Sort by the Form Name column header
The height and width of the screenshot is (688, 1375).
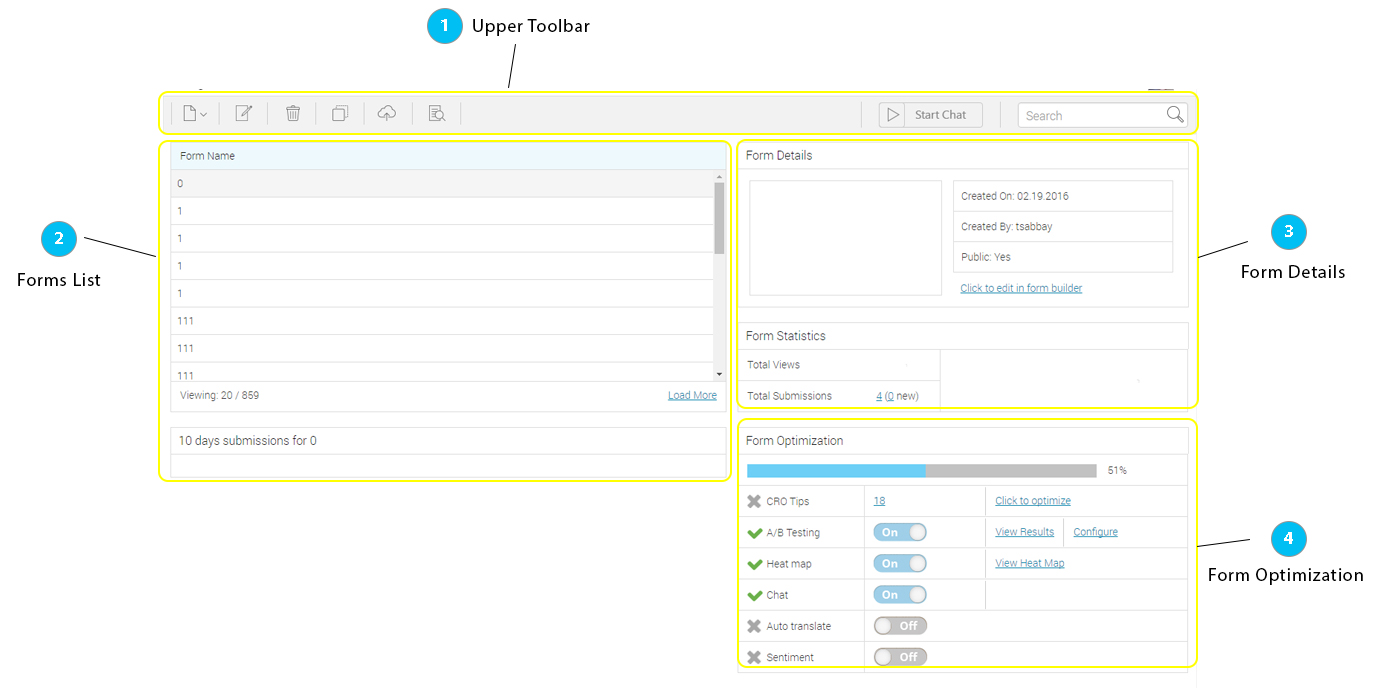click(x=447, y=156)
